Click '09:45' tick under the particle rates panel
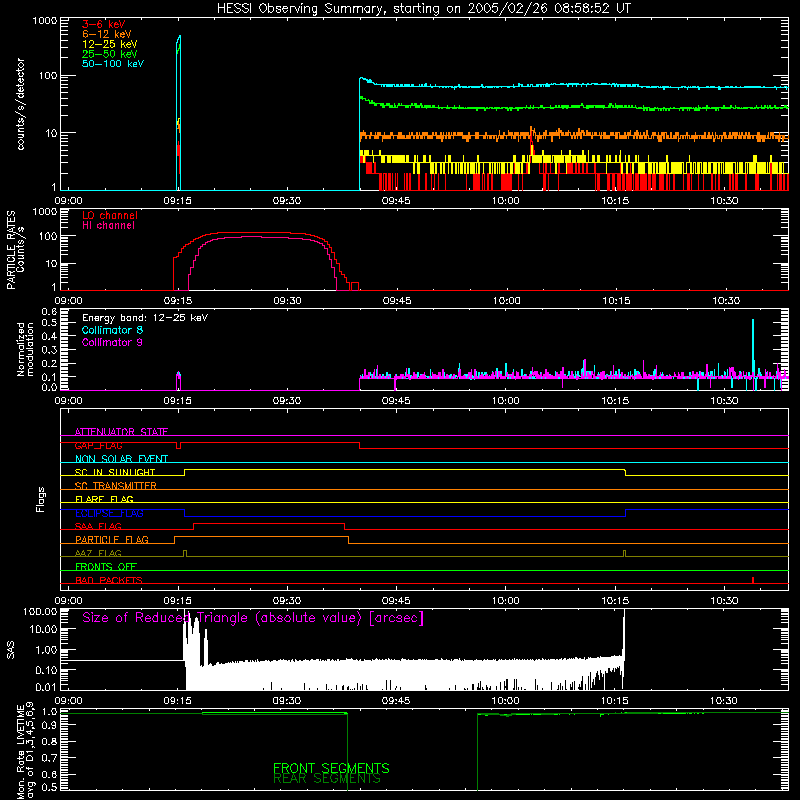 click(397, 301)
